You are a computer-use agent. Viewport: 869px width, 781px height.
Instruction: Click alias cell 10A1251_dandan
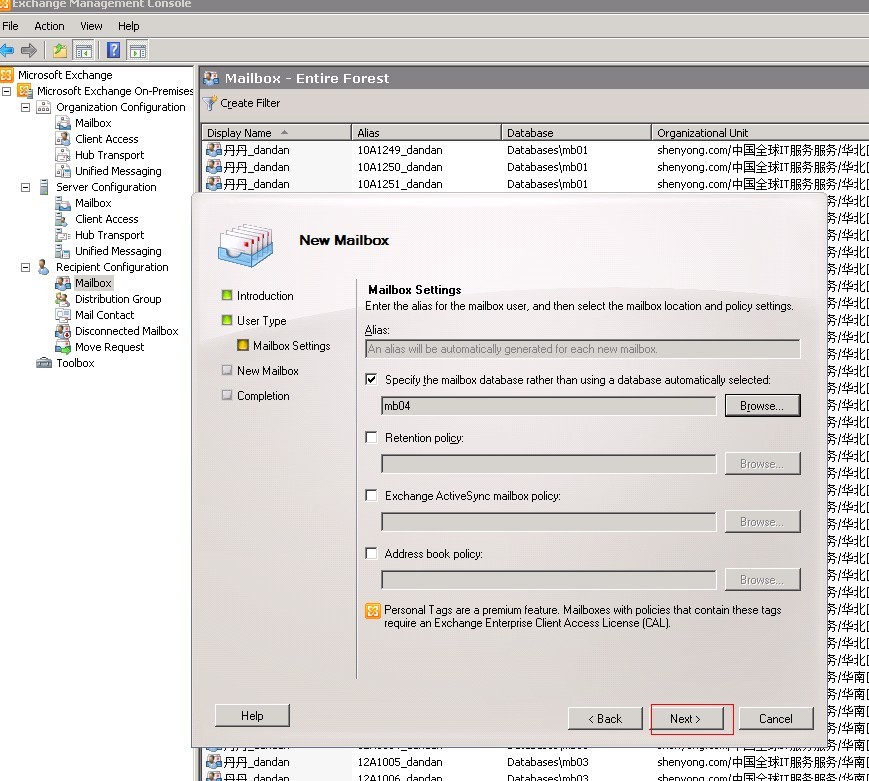click(400, 184)
